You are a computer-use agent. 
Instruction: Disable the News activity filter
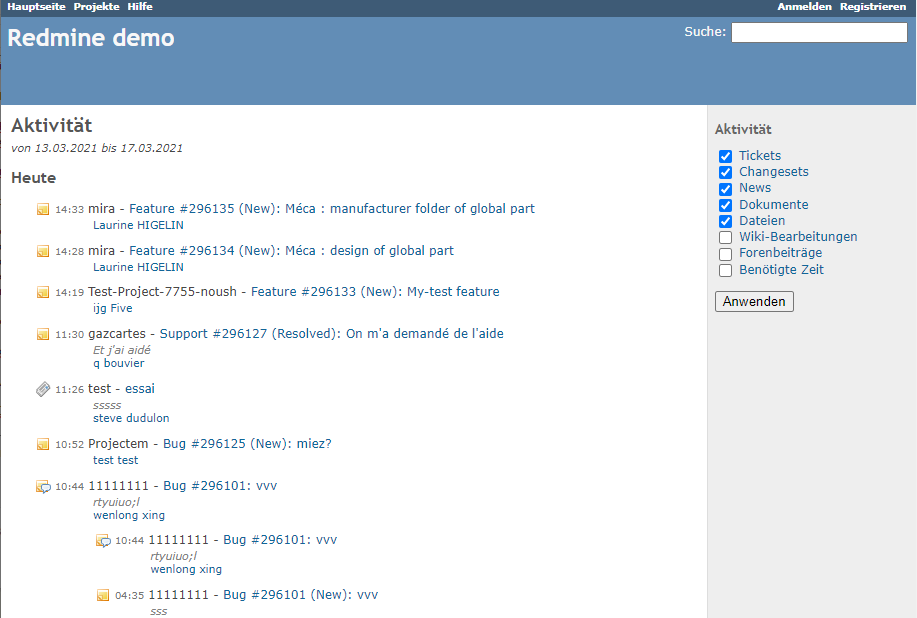pos(725,189)
